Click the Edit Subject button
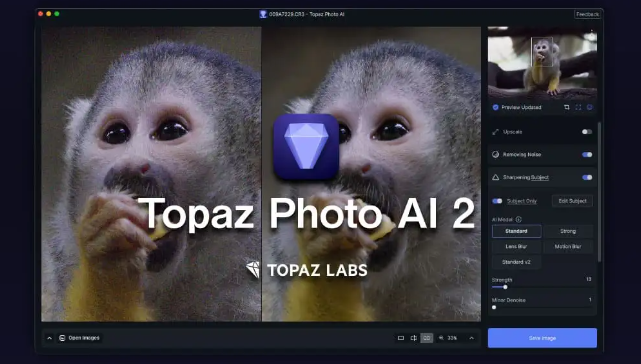 (x=572, y=201)
